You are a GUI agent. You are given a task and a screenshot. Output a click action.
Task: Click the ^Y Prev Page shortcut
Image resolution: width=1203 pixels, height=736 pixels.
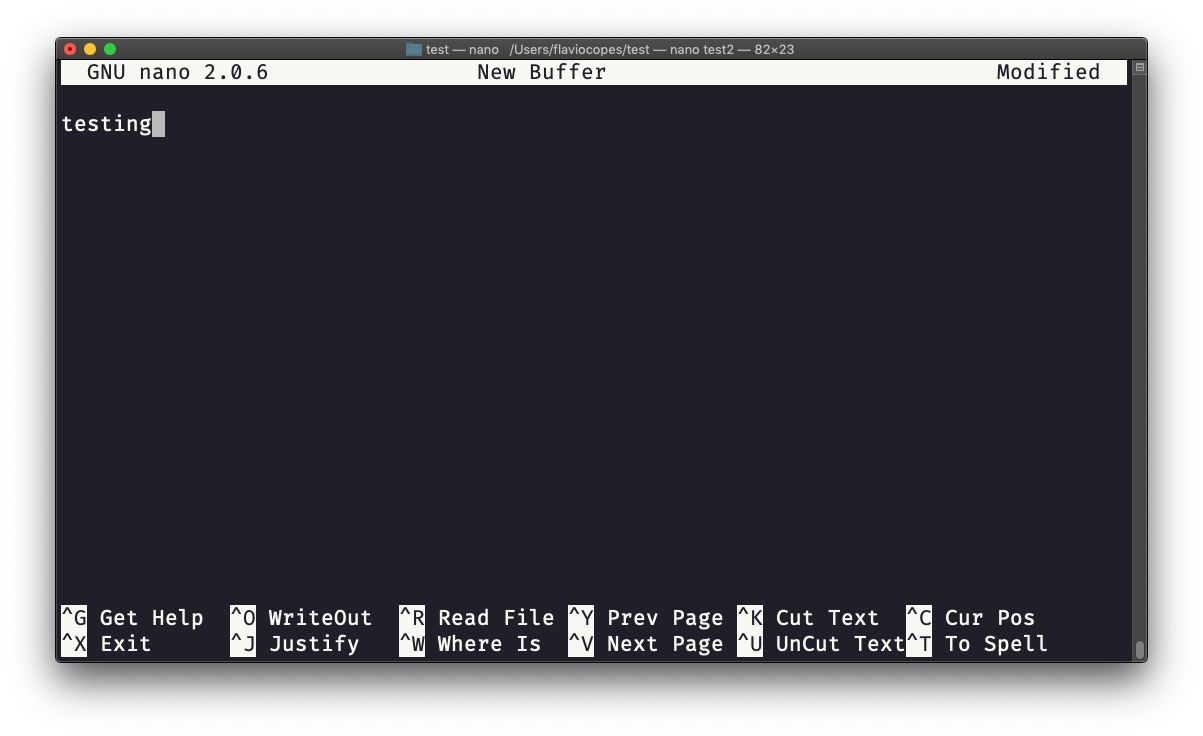click(x=645, y=618)
